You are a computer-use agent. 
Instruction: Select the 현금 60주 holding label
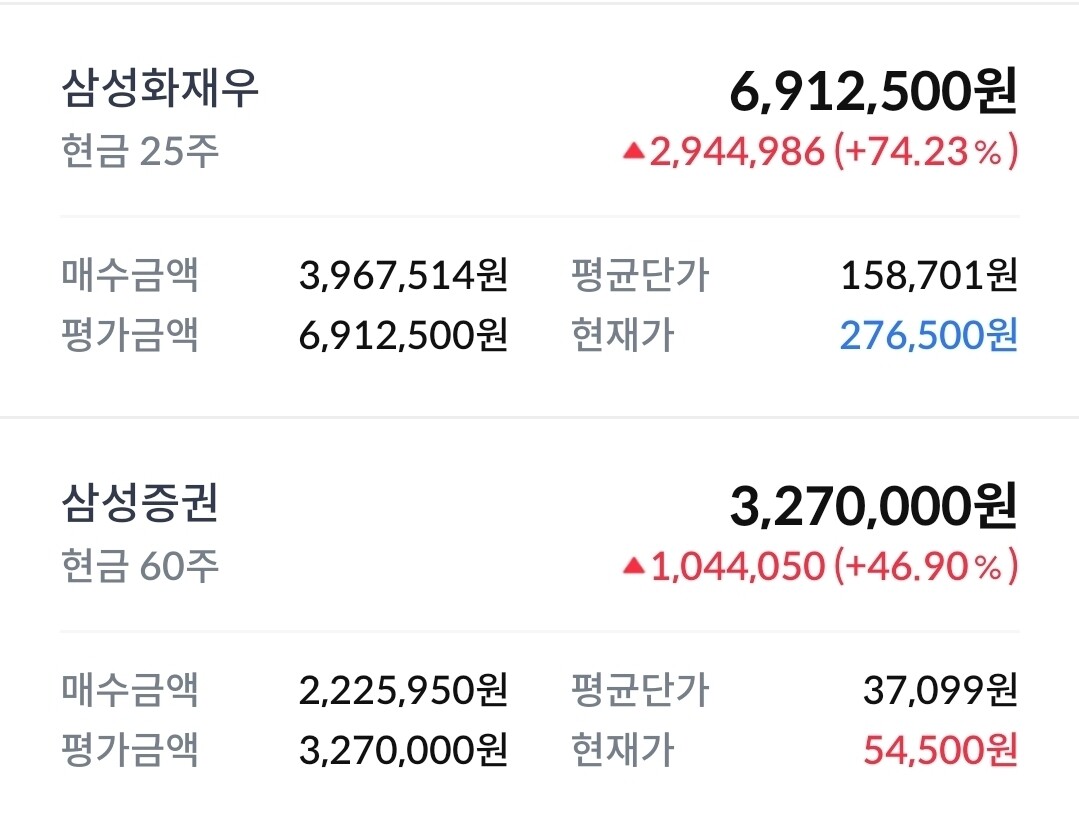pyautogui.click(x=139, y=567)
